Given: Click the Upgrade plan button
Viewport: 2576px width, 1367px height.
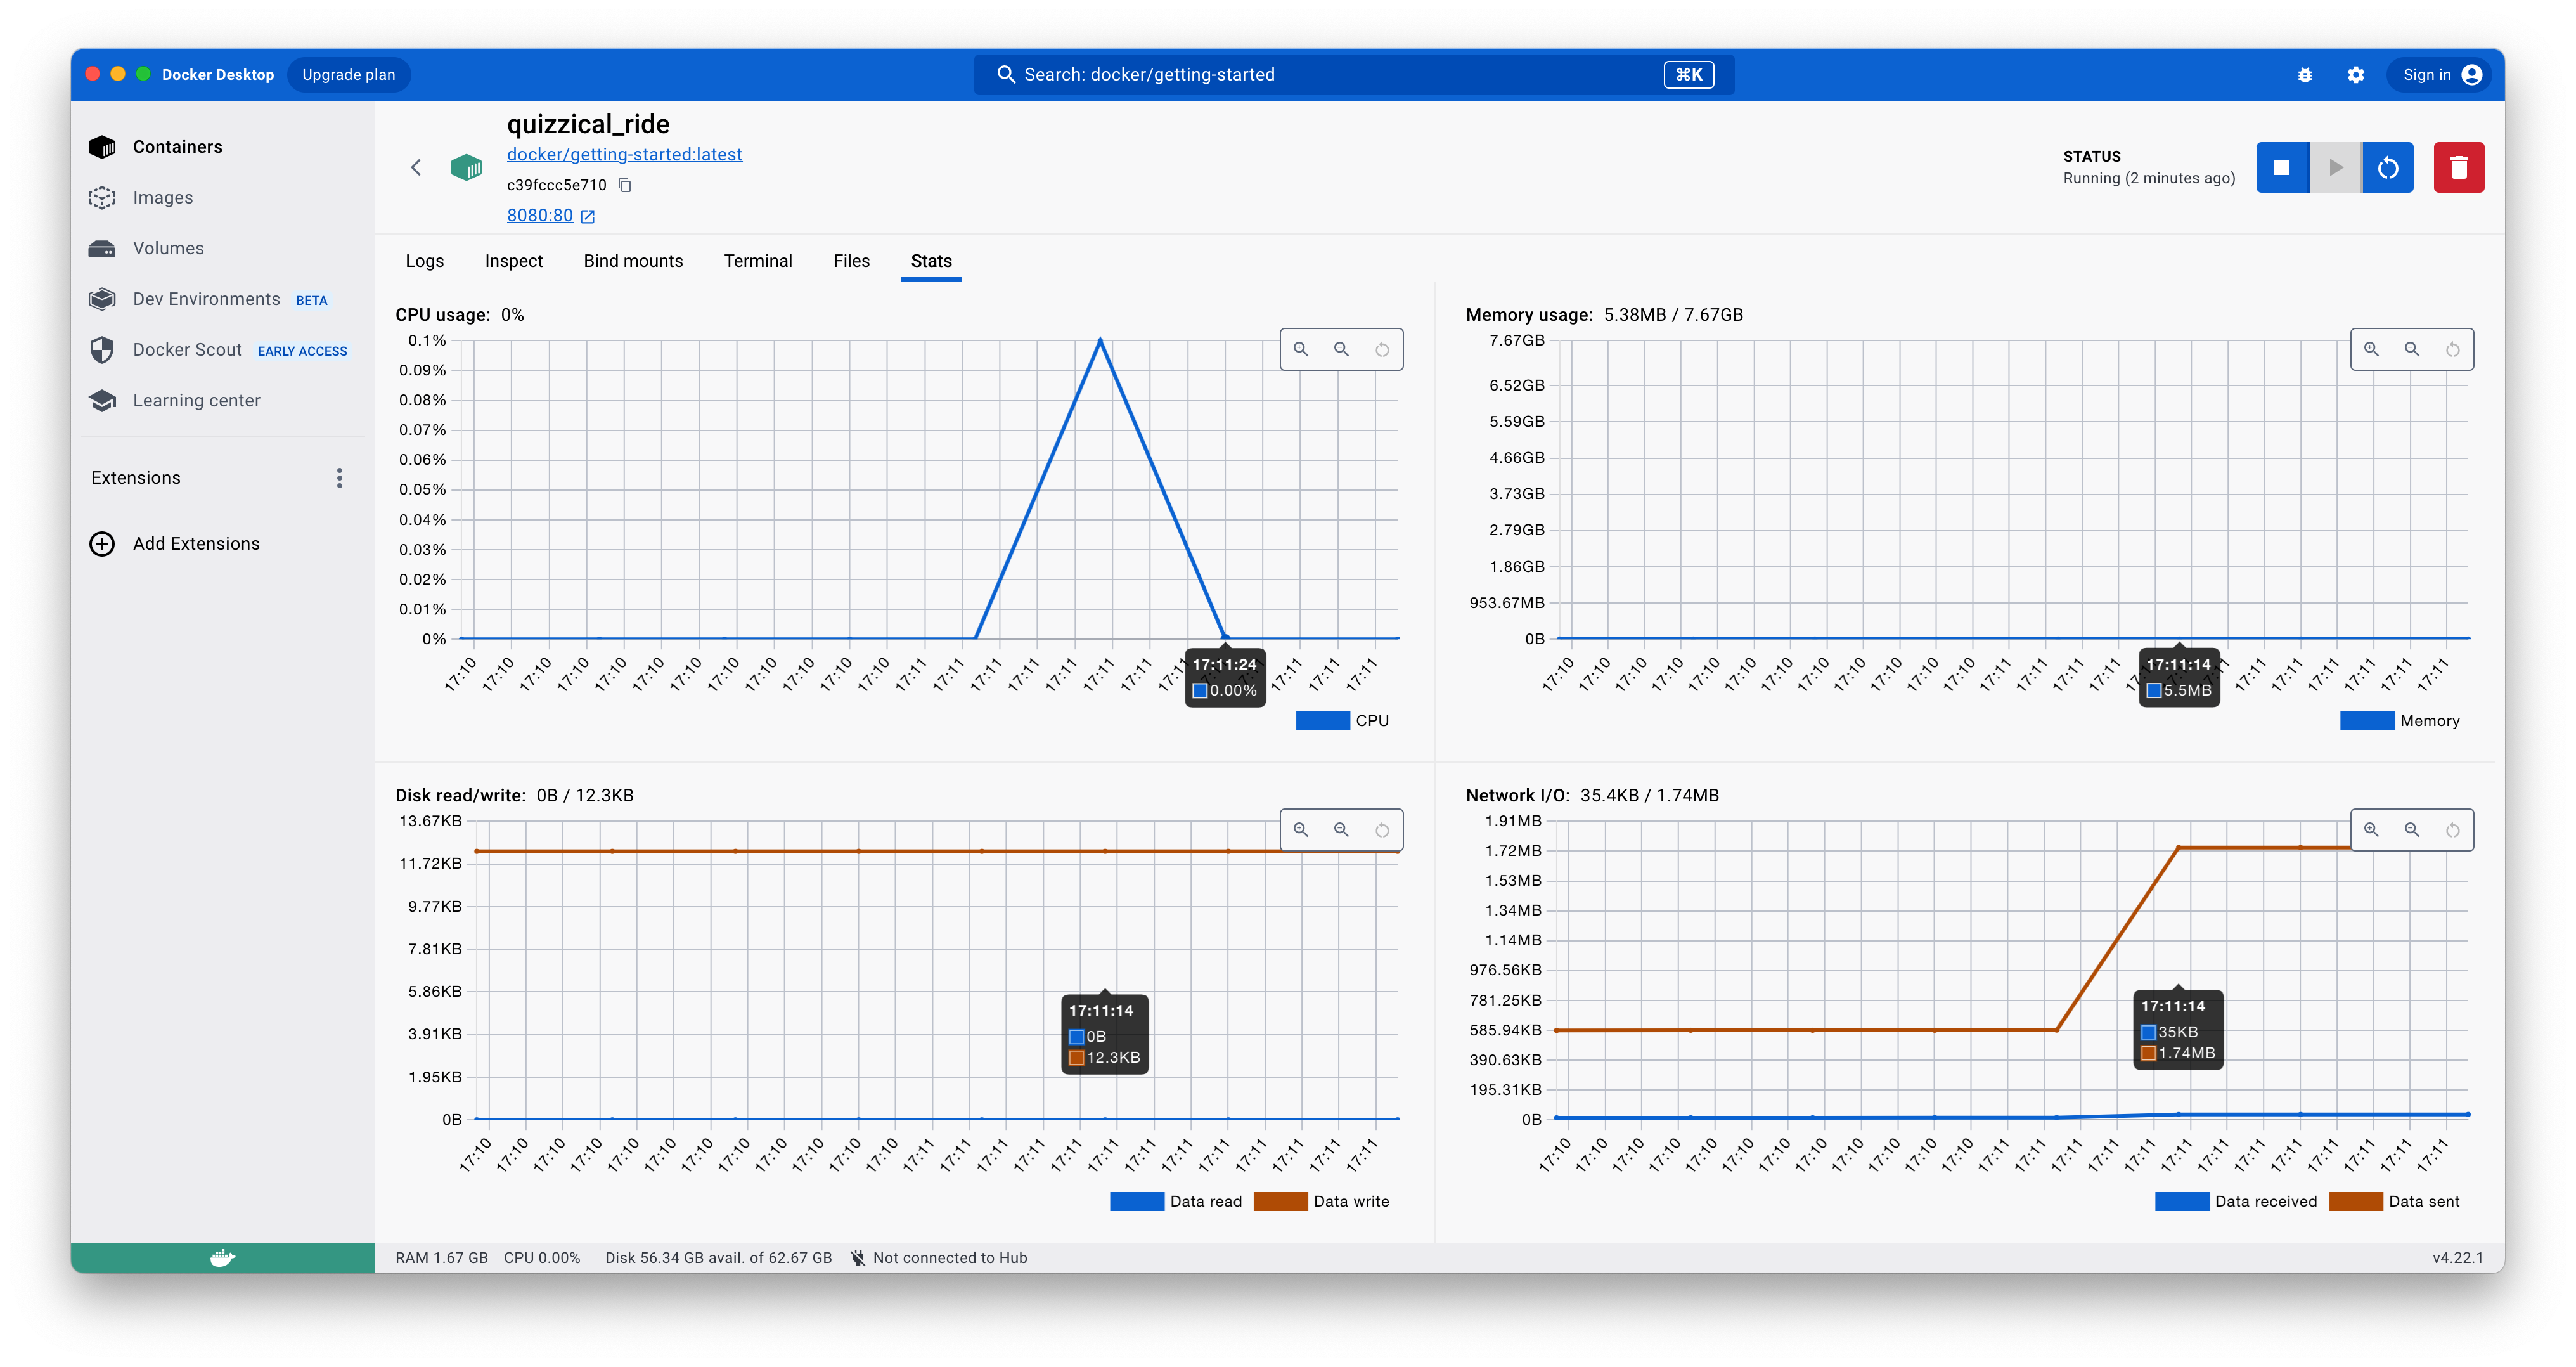Looking at the screenshot, I should (x=349, y=75).
